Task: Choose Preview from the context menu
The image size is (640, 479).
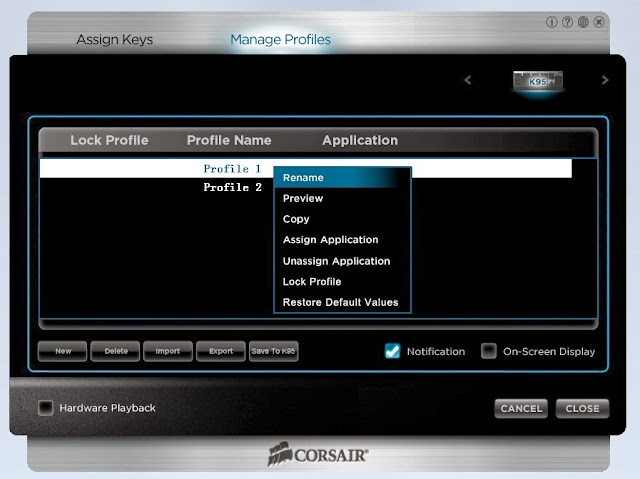Action: click(342, 198)
